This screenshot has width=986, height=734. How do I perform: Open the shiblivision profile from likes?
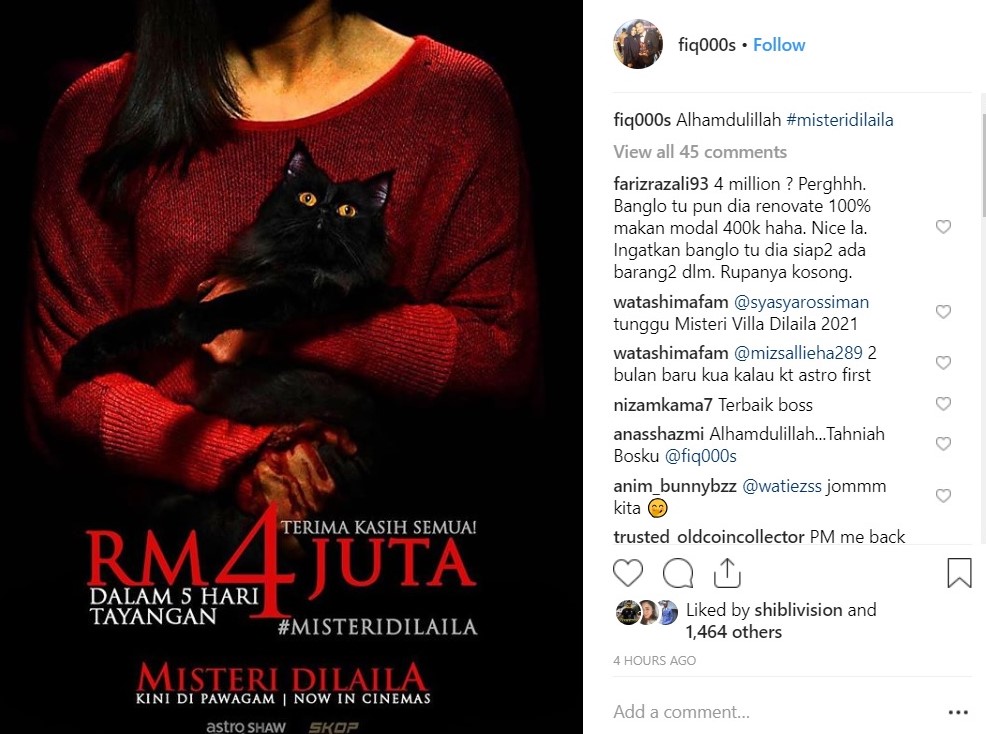point(798,609)
